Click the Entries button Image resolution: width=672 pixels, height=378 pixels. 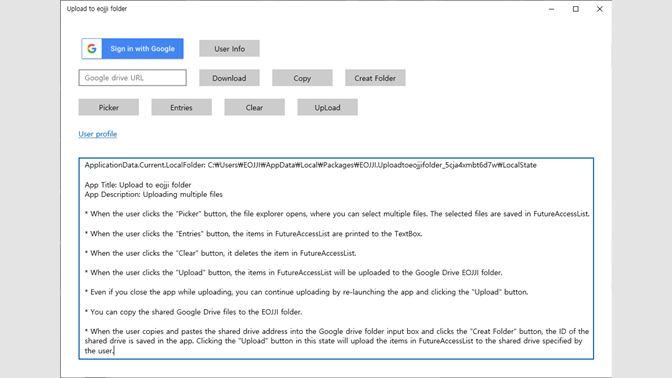[x=181, y=108]
